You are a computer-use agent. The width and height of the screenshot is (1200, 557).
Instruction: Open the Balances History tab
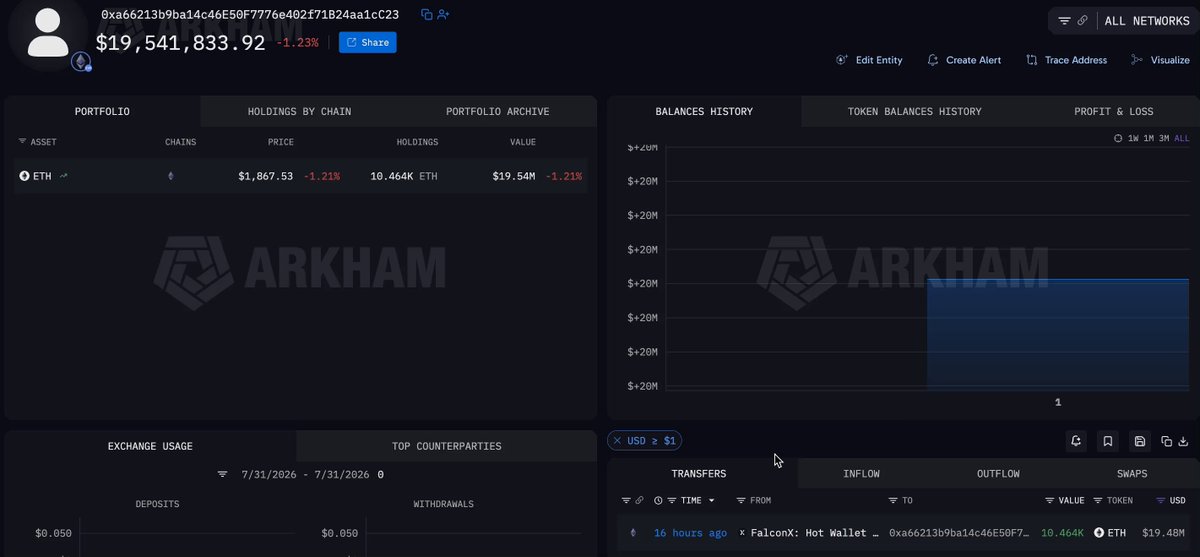click(704, 111)
